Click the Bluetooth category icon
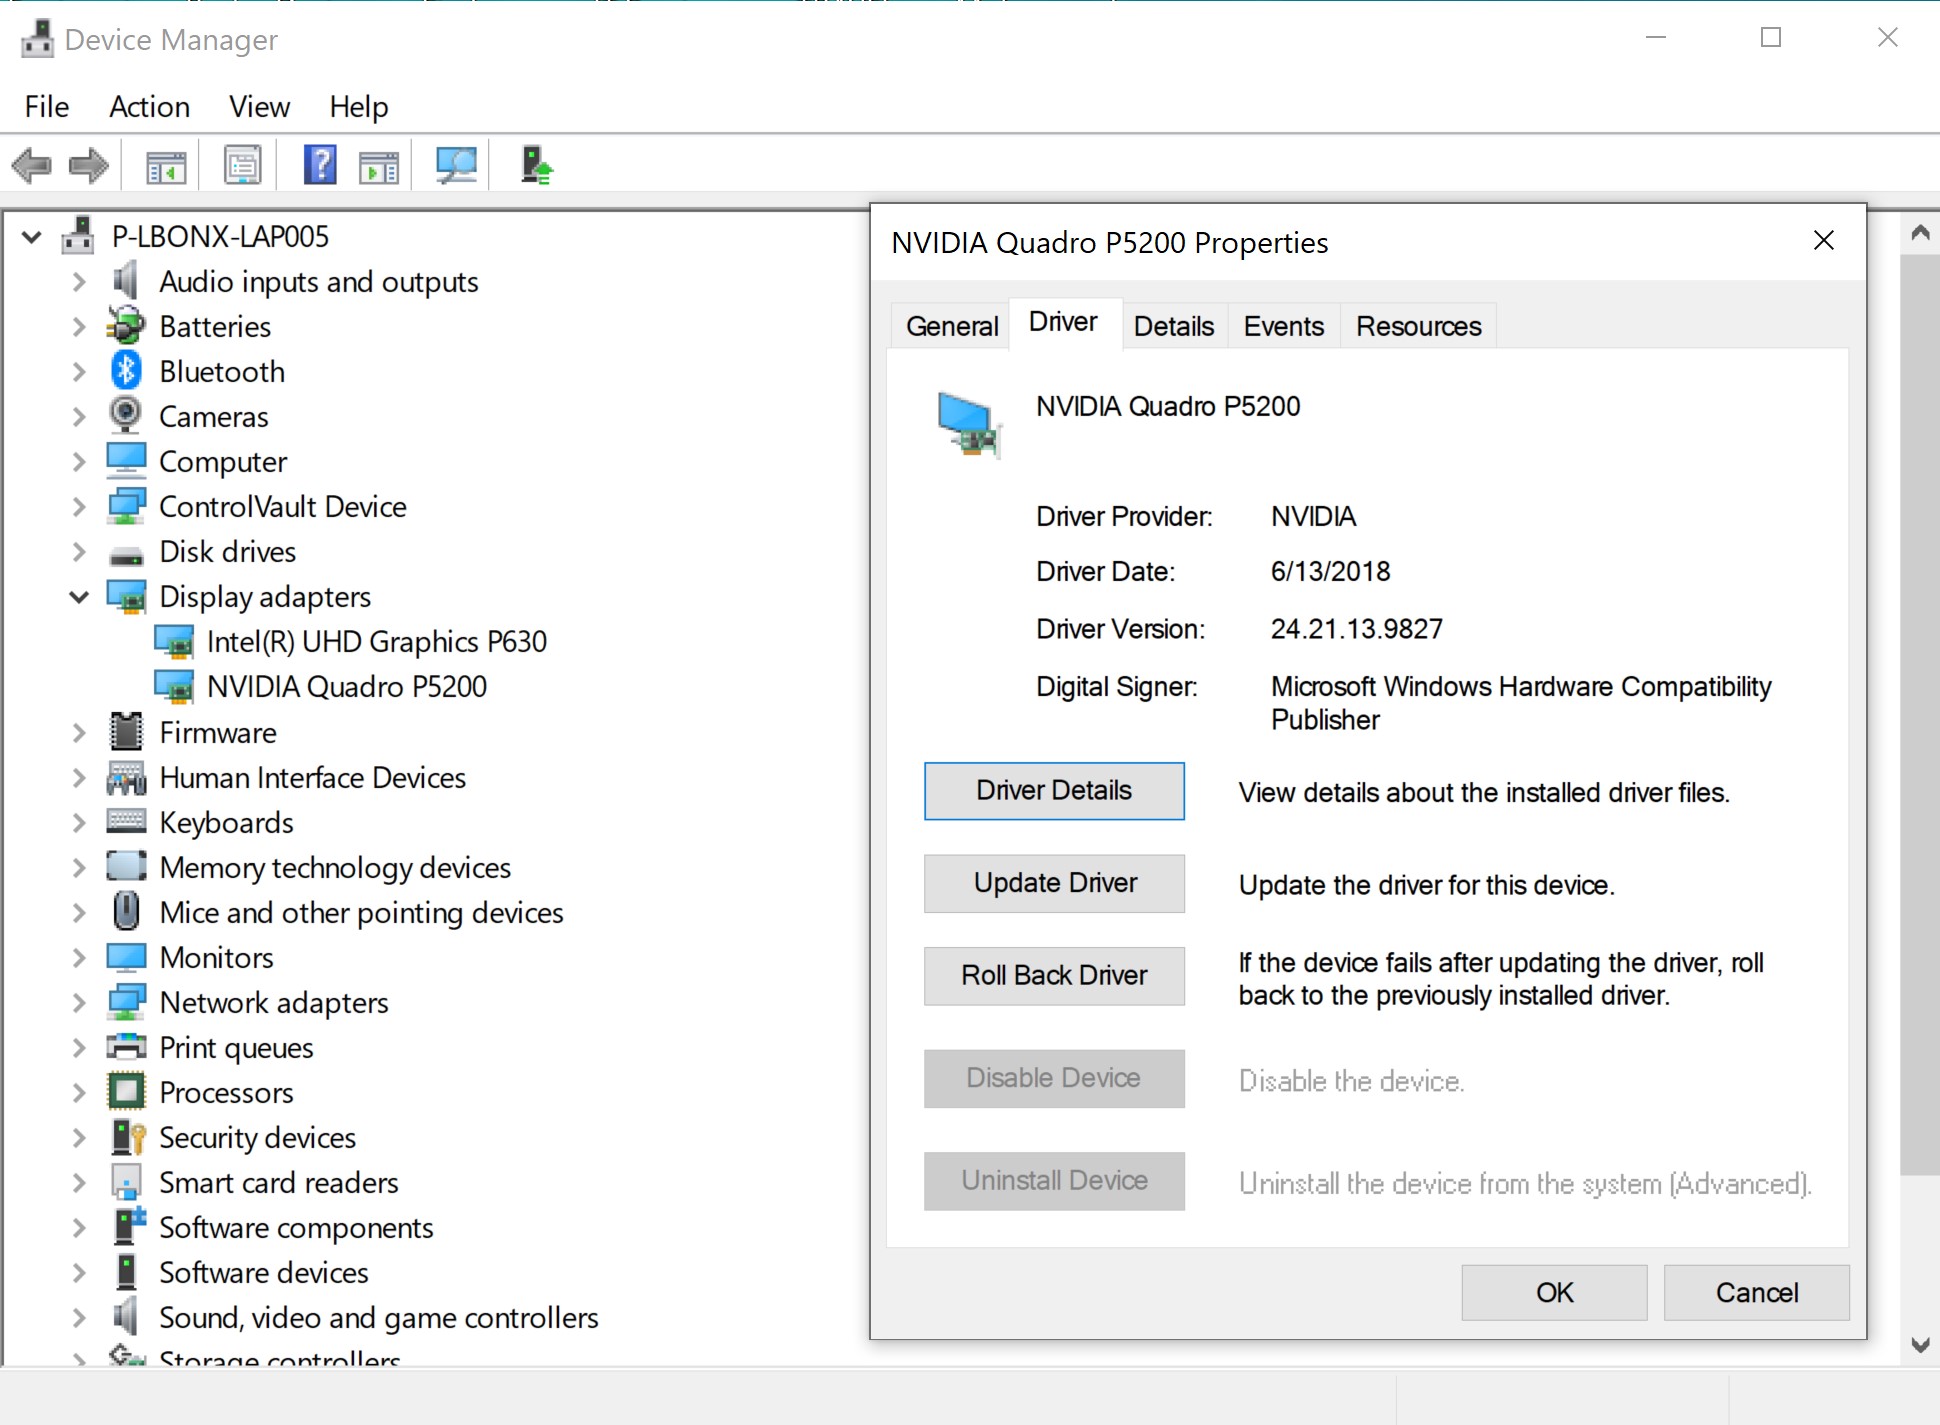 (x=126, y=371)
